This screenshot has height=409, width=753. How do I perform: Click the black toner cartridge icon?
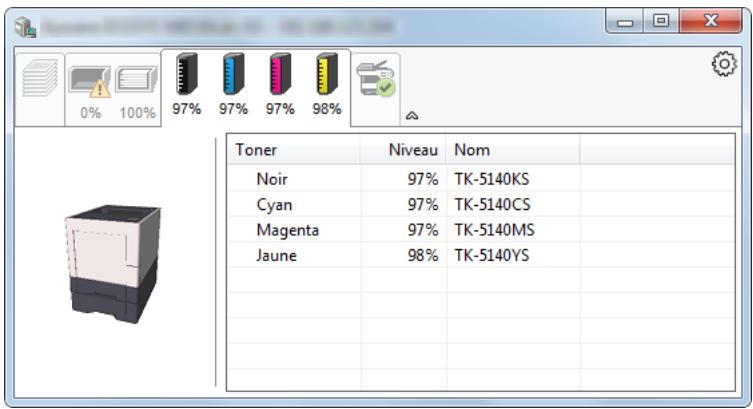click(x=186, y=74)
